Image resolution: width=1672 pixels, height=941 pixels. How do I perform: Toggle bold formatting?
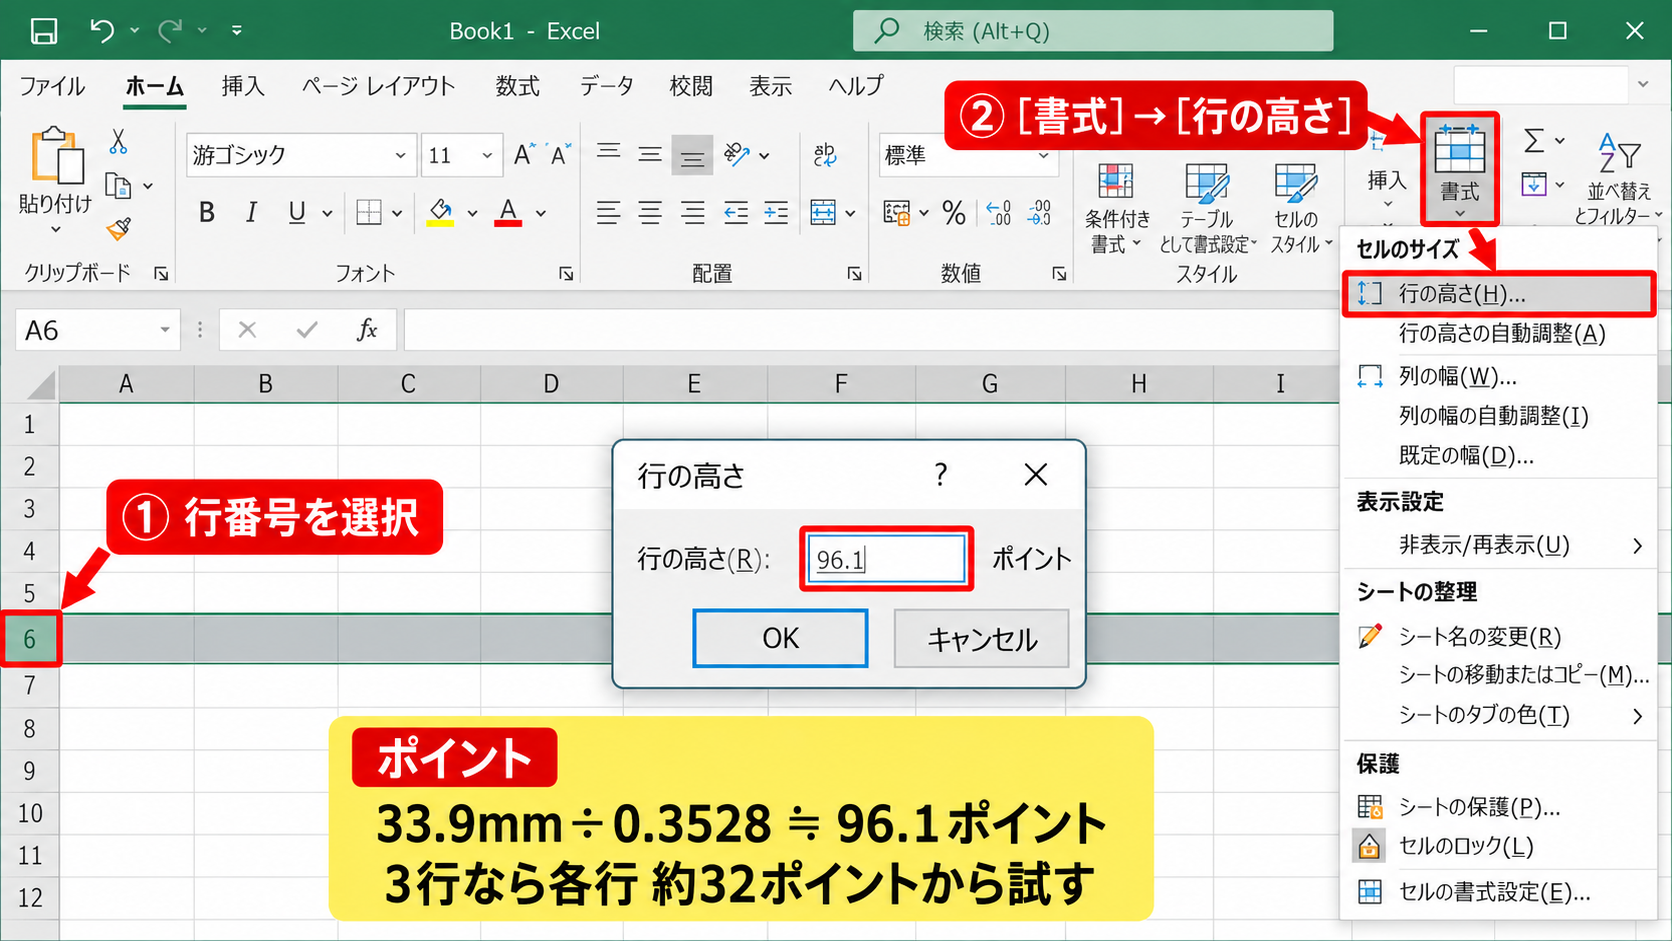[x=207, y=212]
